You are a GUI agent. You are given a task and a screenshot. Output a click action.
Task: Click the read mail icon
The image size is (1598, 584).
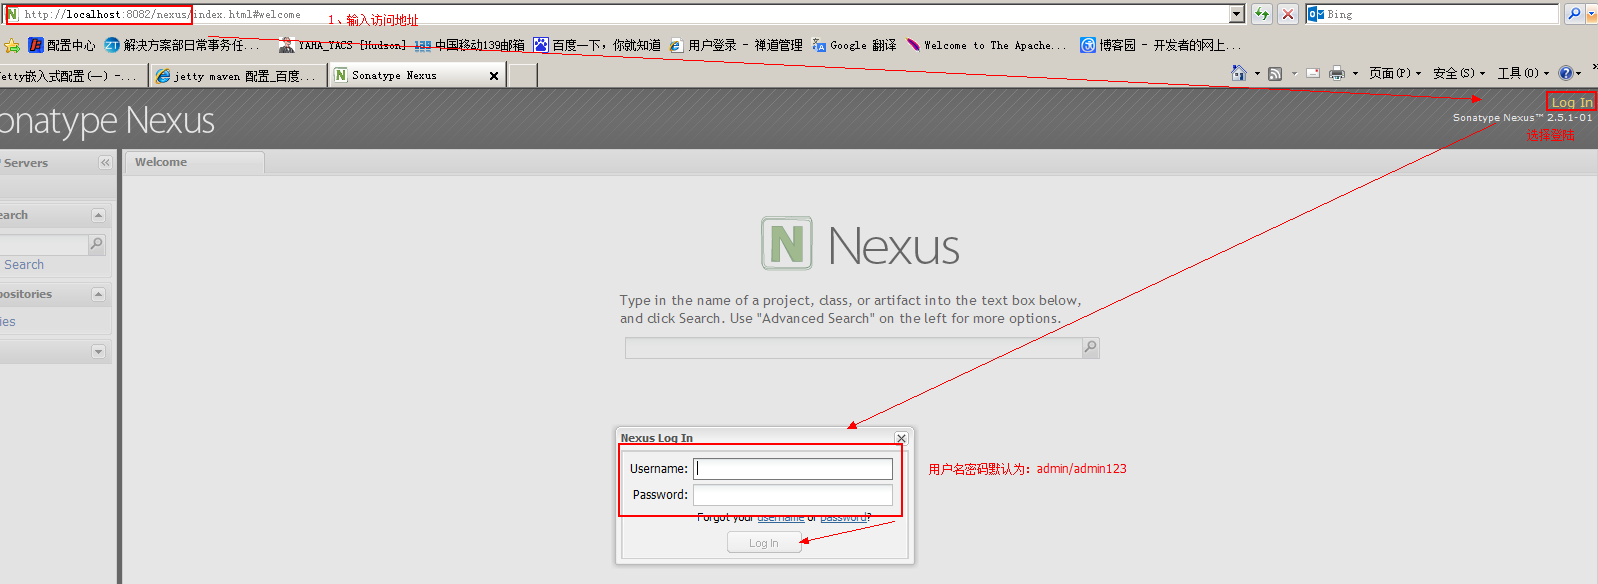tap(1313, 73)
